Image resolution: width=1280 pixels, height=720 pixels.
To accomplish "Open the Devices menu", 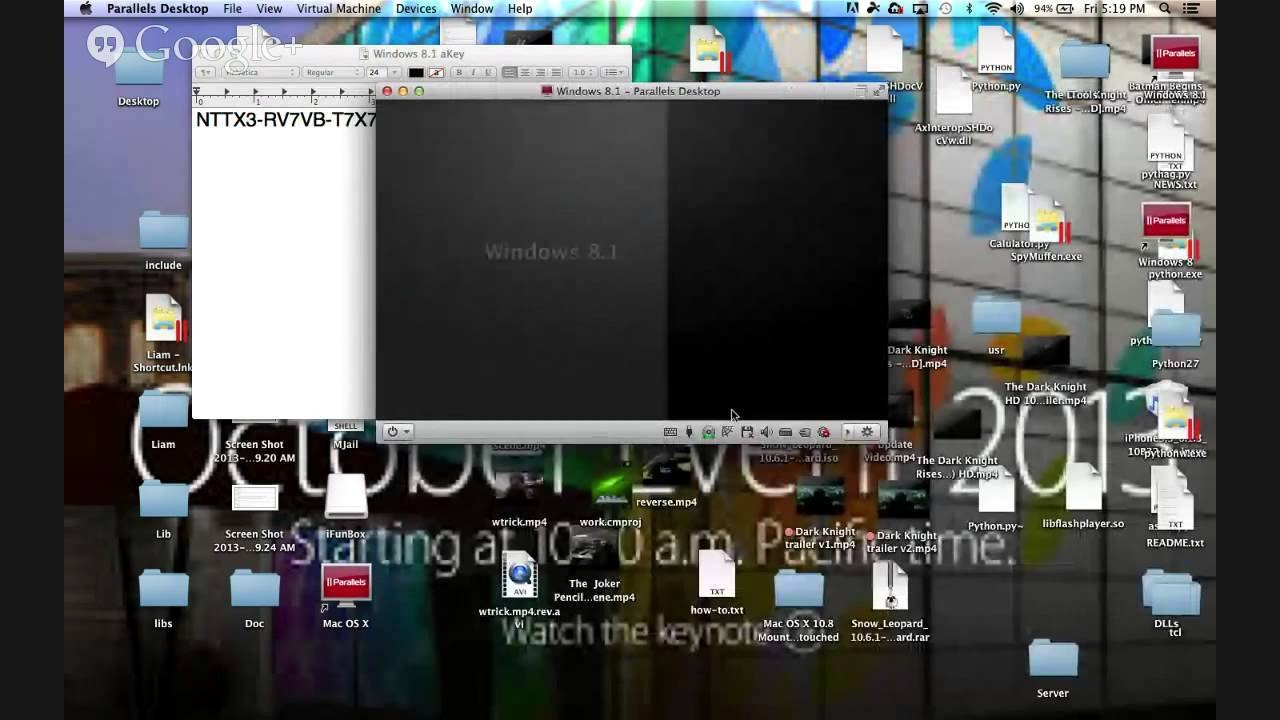I will pyautogui.click(x=416, y=8).
